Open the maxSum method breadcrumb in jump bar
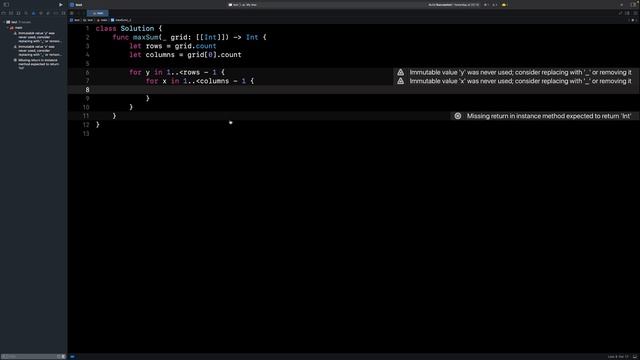 [121, 20]
